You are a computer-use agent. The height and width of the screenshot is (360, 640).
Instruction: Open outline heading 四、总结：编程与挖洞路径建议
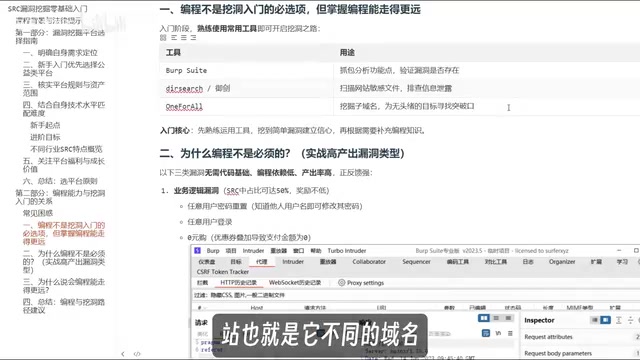click(x=64, y=306)
